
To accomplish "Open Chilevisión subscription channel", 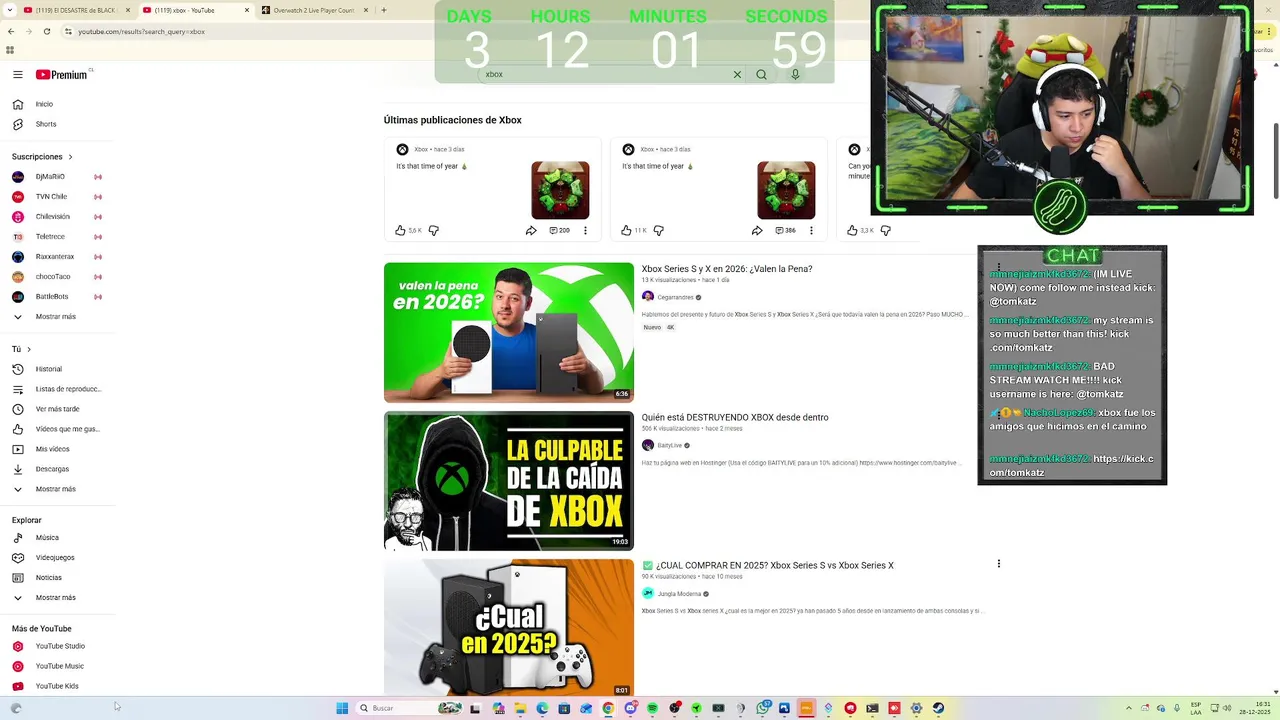I will click(x=52, y=217).
